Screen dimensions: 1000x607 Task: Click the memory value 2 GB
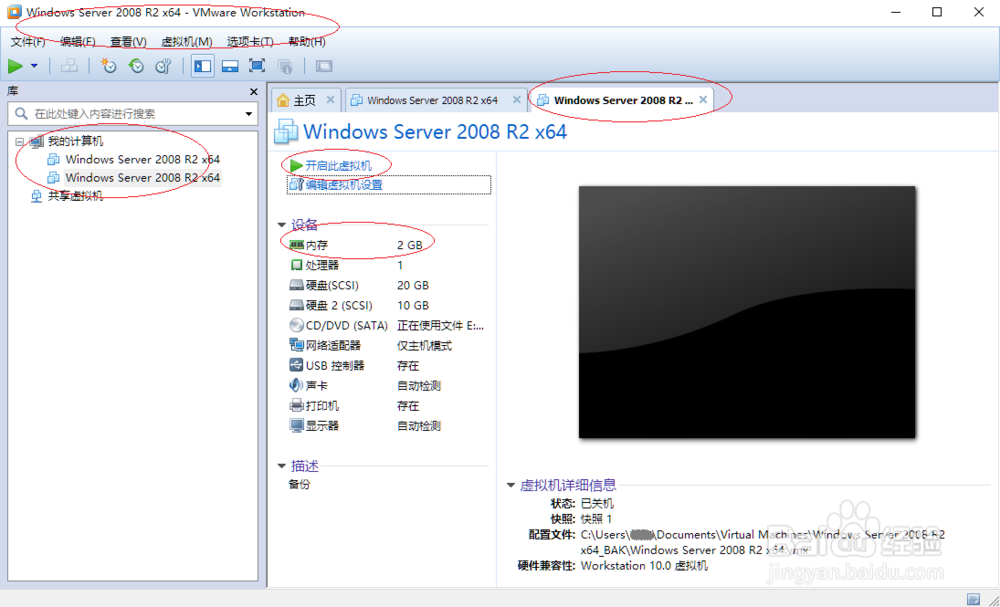409,245
